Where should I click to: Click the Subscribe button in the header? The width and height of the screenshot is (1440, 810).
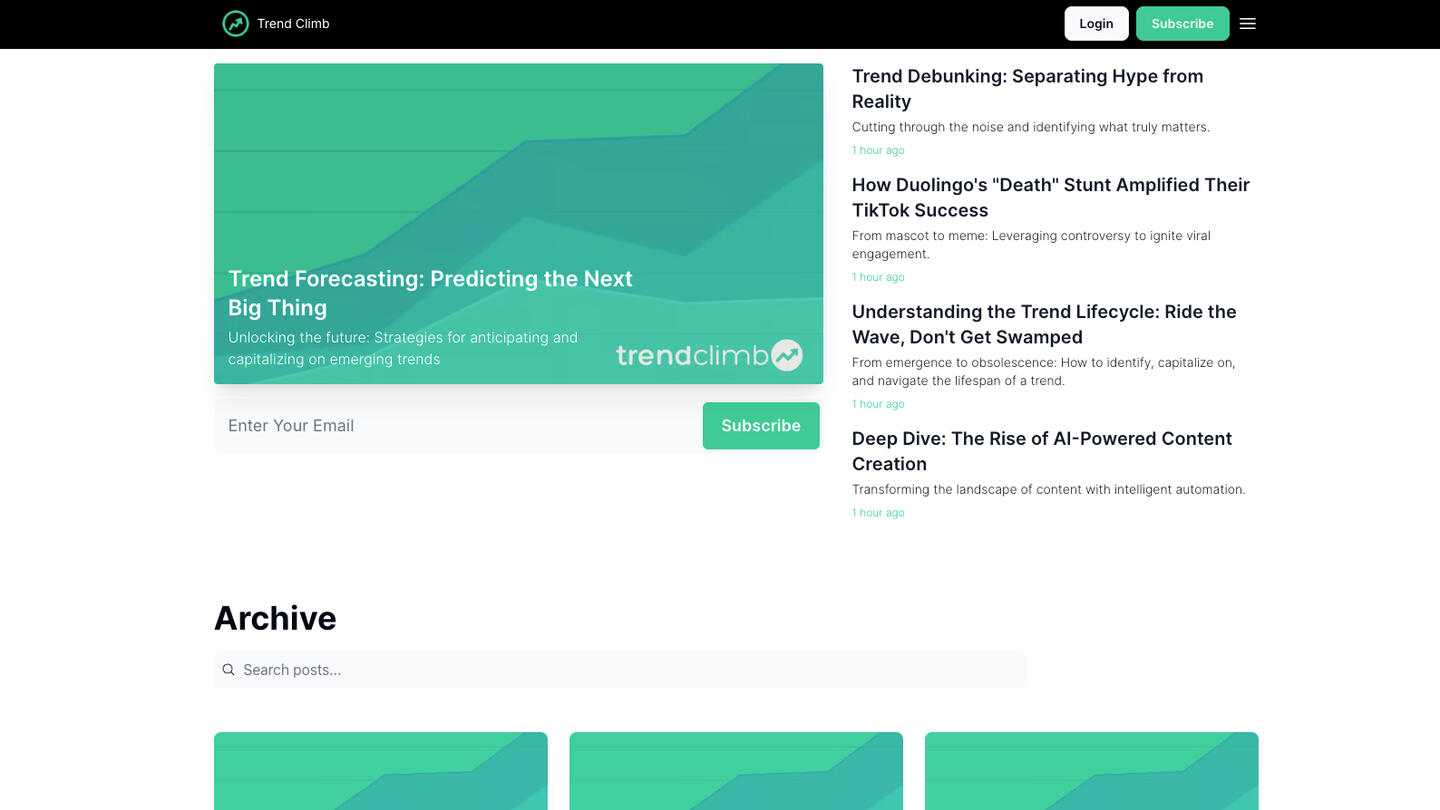click(1182, 24)
